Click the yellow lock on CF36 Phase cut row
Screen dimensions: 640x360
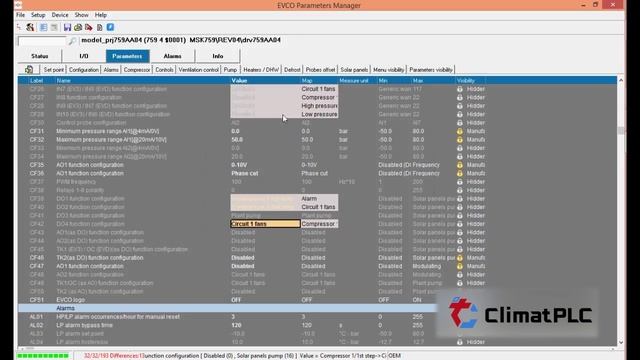tap(460, 173)
